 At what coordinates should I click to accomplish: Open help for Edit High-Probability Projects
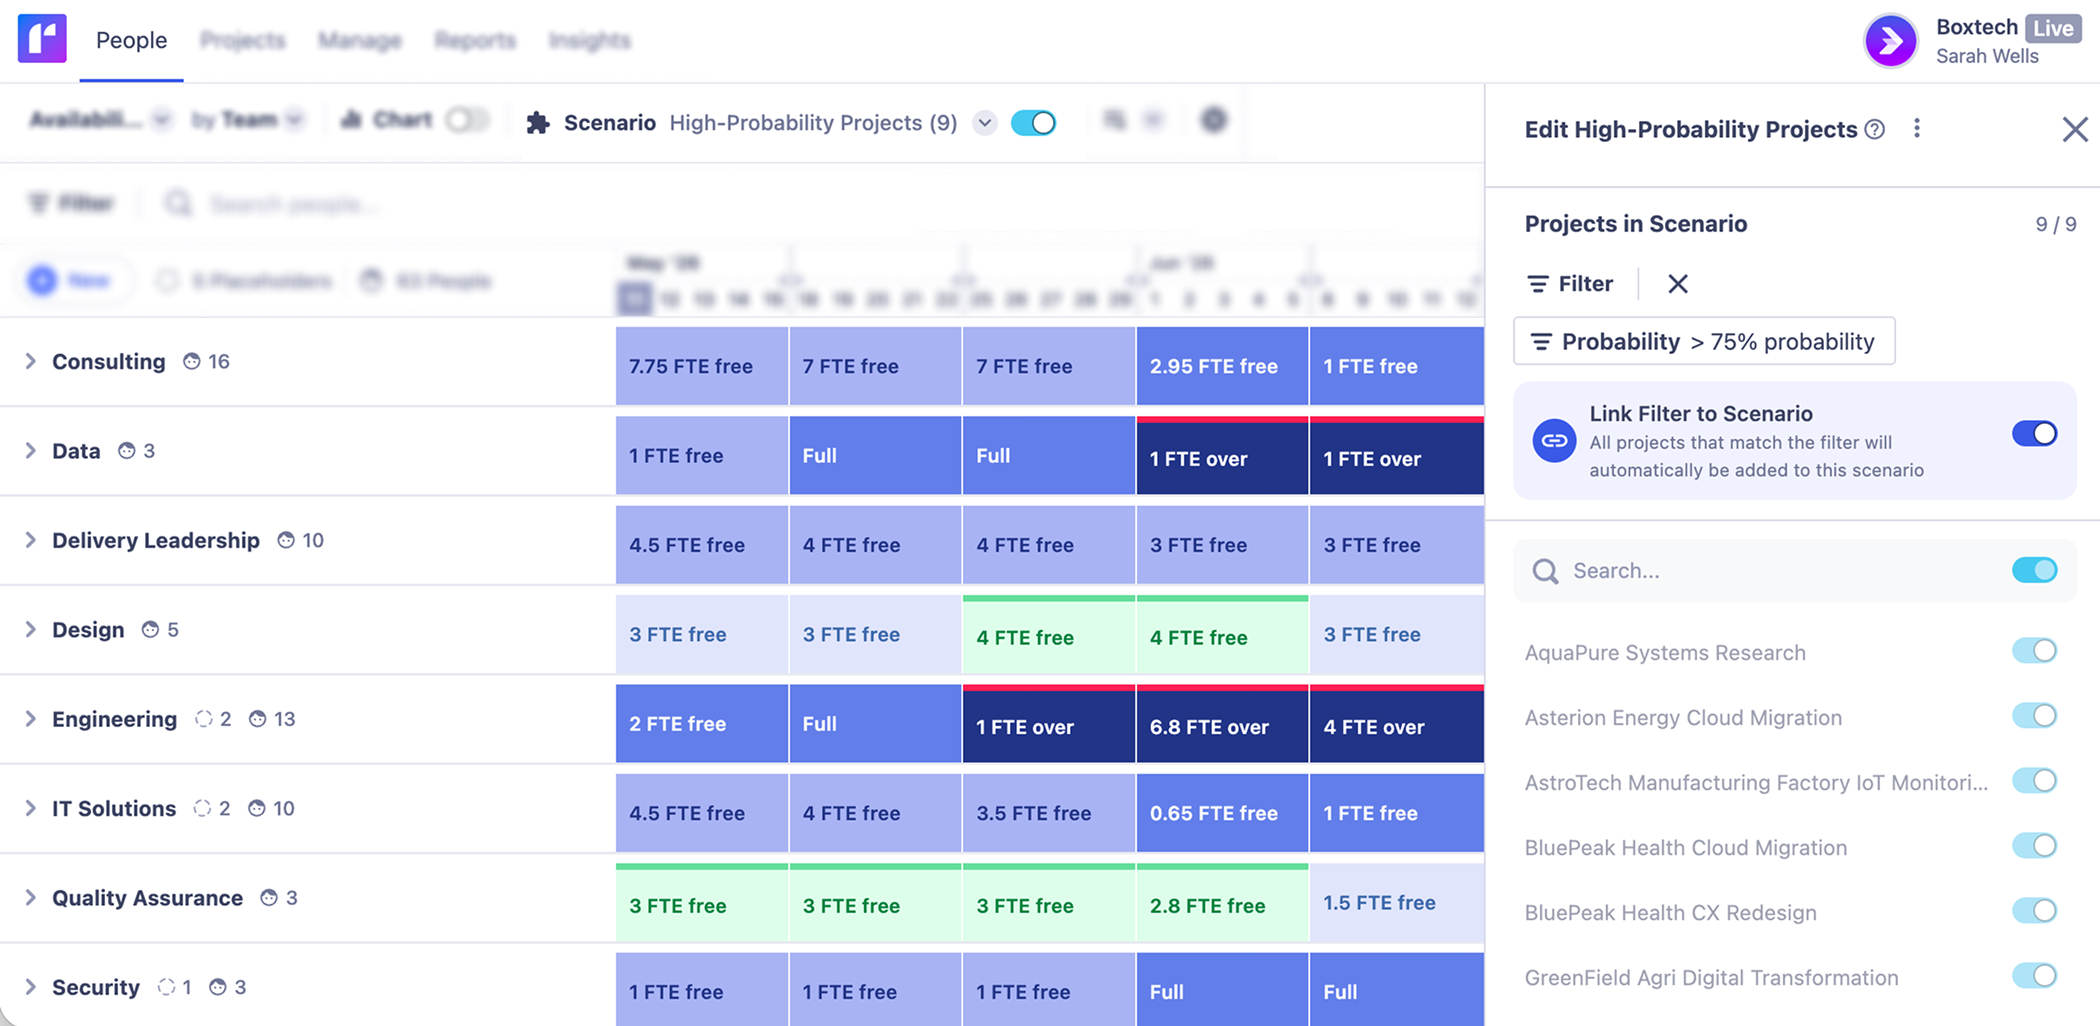[1875, 129]
